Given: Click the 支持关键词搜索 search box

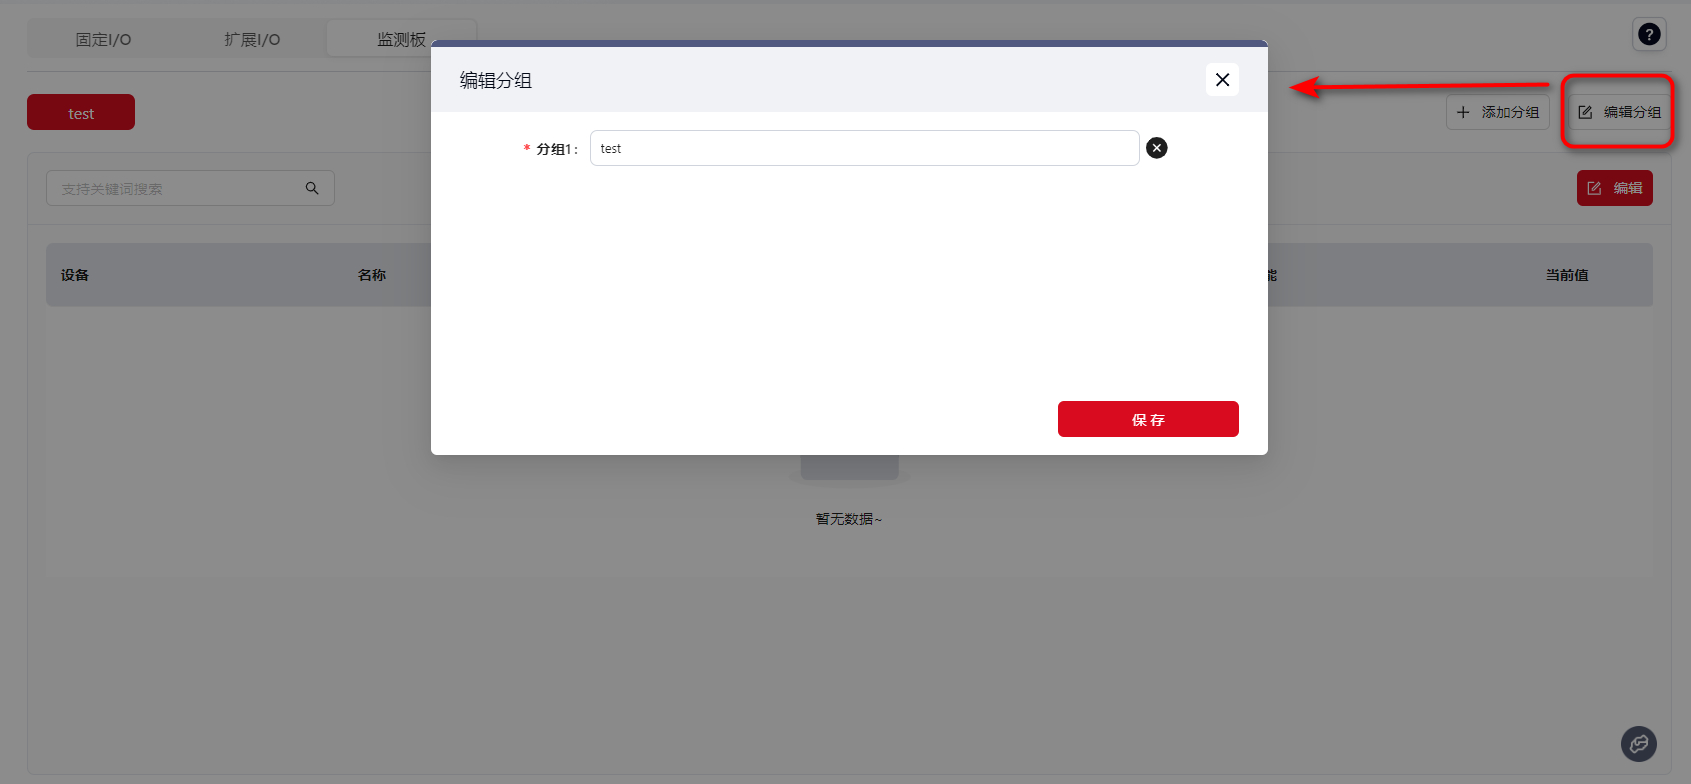Looking at the screenshot, I should tap(175, 188).
